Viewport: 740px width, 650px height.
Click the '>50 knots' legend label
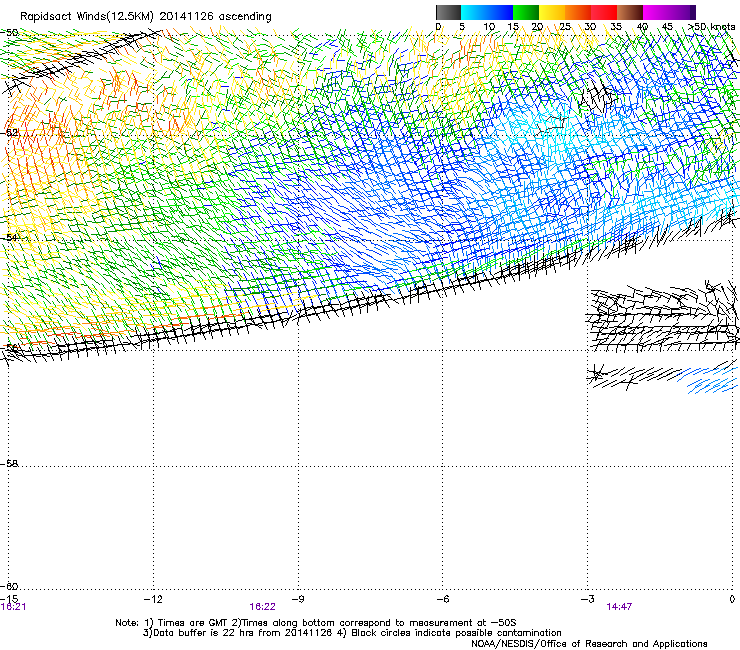click(x=712, y=26)
